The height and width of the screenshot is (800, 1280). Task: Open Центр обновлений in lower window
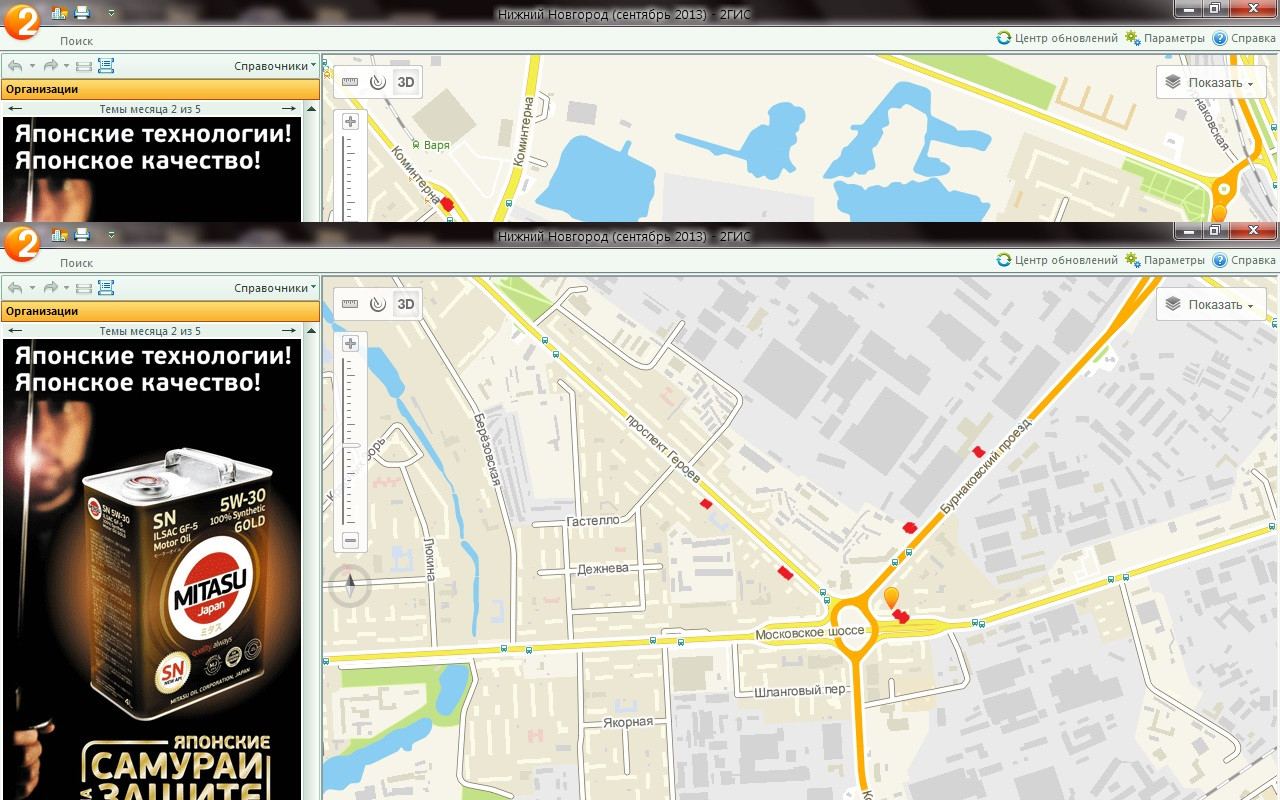click(x=1057, y=260)
